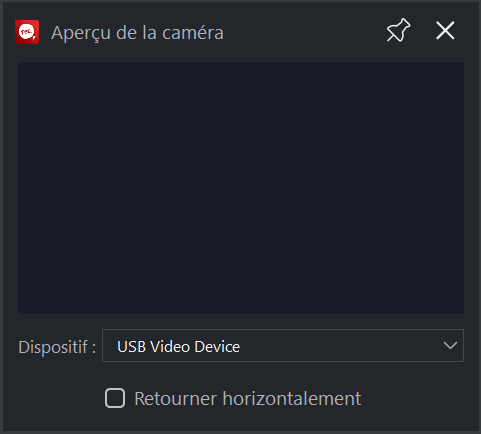Click the pushpin icon in title bar
The image size is (481, 434).
pos(398,31)
